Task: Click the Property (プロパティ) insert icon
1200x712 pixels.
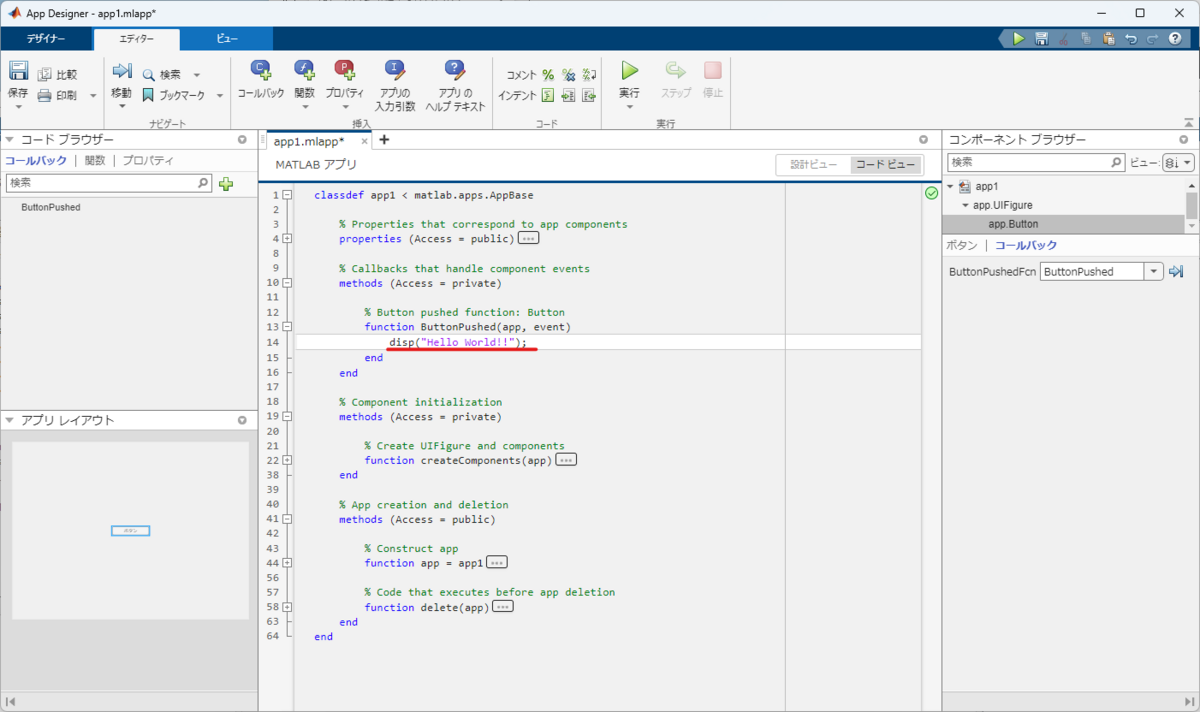Action: 344,71
